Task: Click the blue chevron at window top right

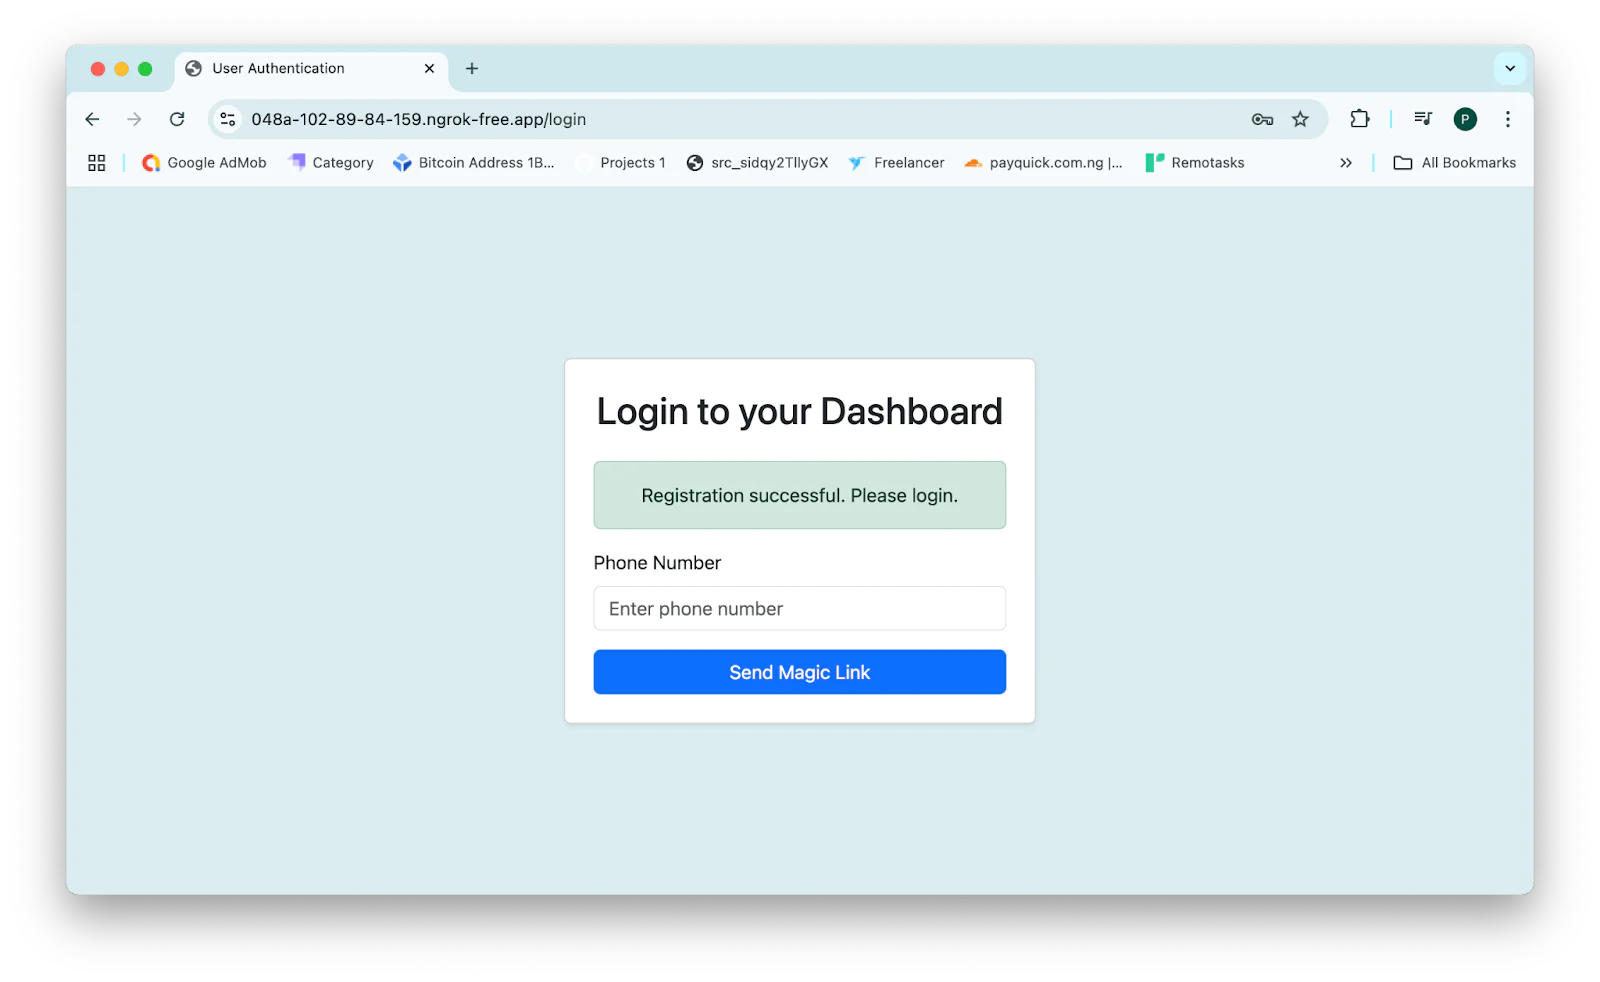Action: tap(1510, 68)
